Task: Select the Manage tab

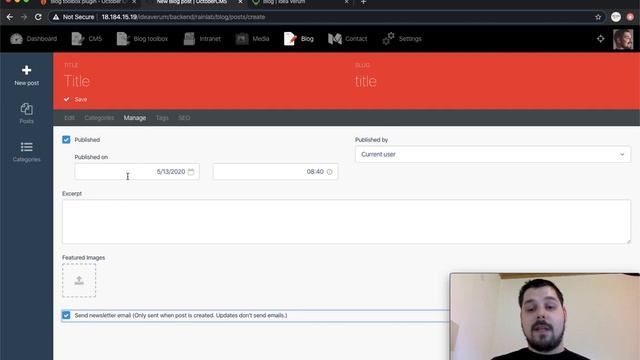Action: click(135, 118)
